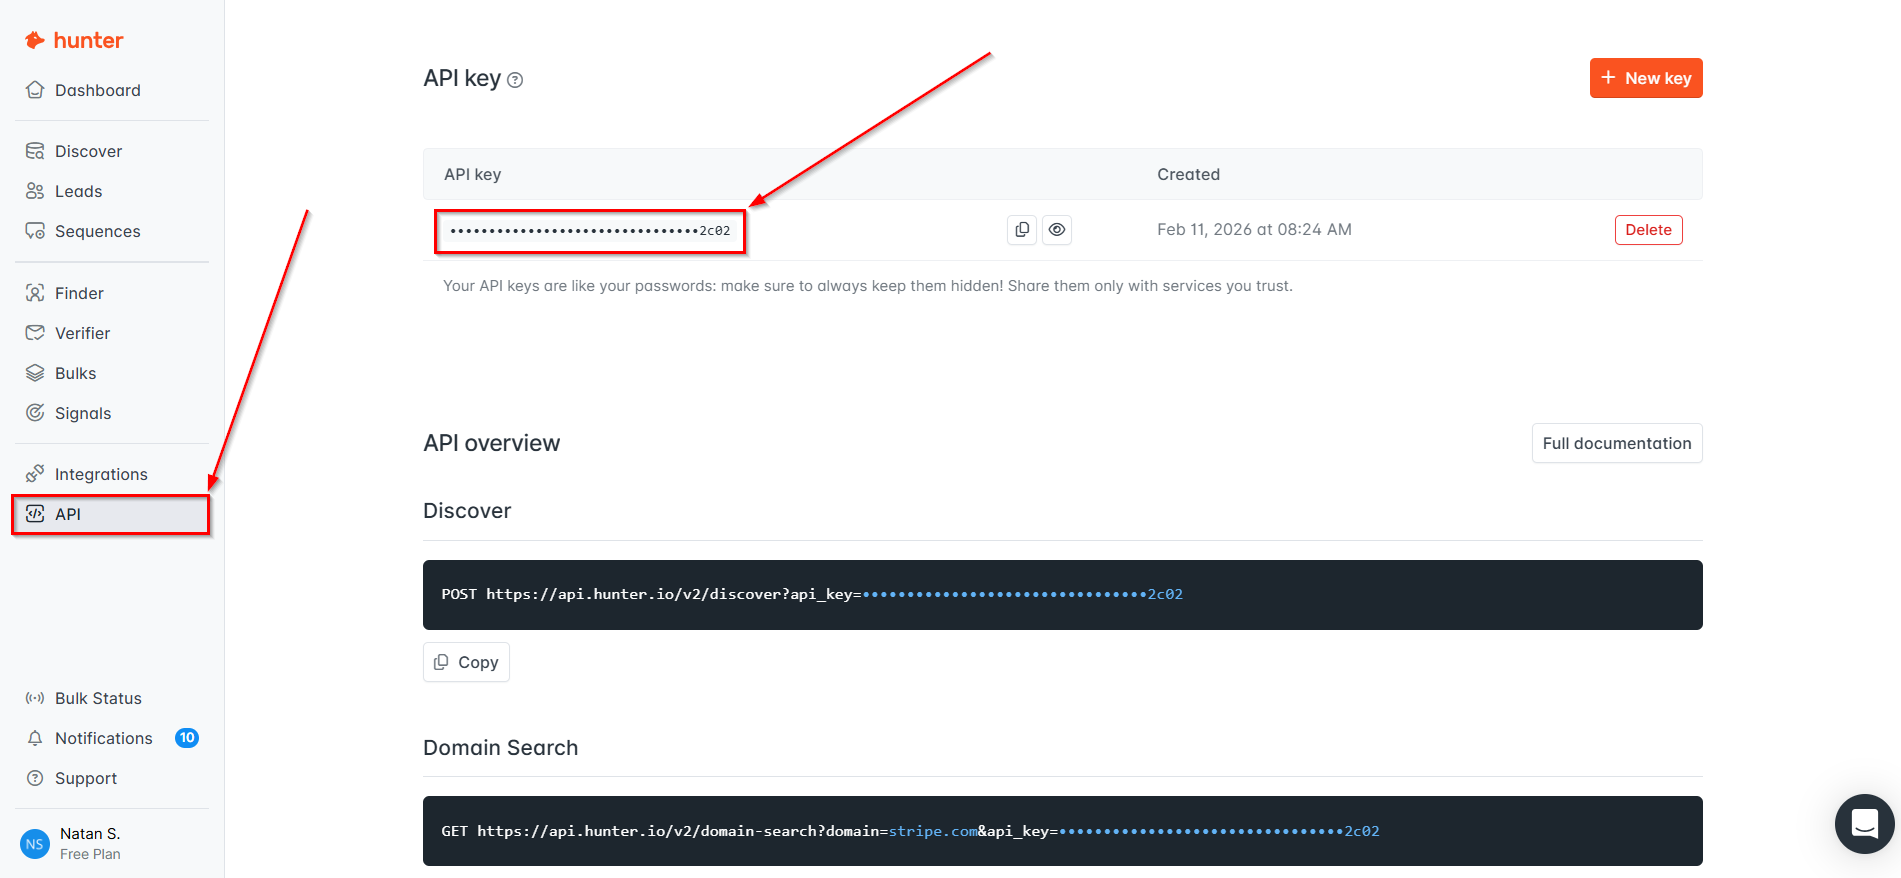Click the masked API key field
This screenshot has height=878, width=1901.
(590, 231)
